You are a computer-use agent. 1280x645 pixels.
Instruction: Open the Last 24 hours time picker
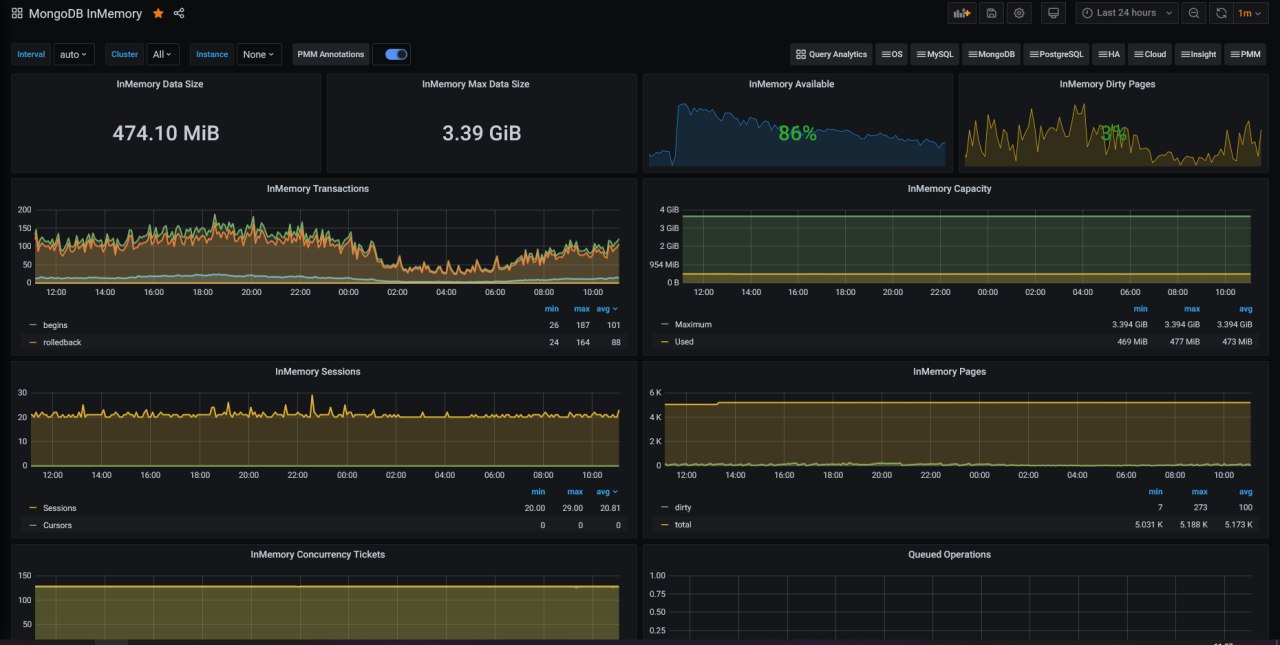pyautogui.click(x=1127, y=13)
